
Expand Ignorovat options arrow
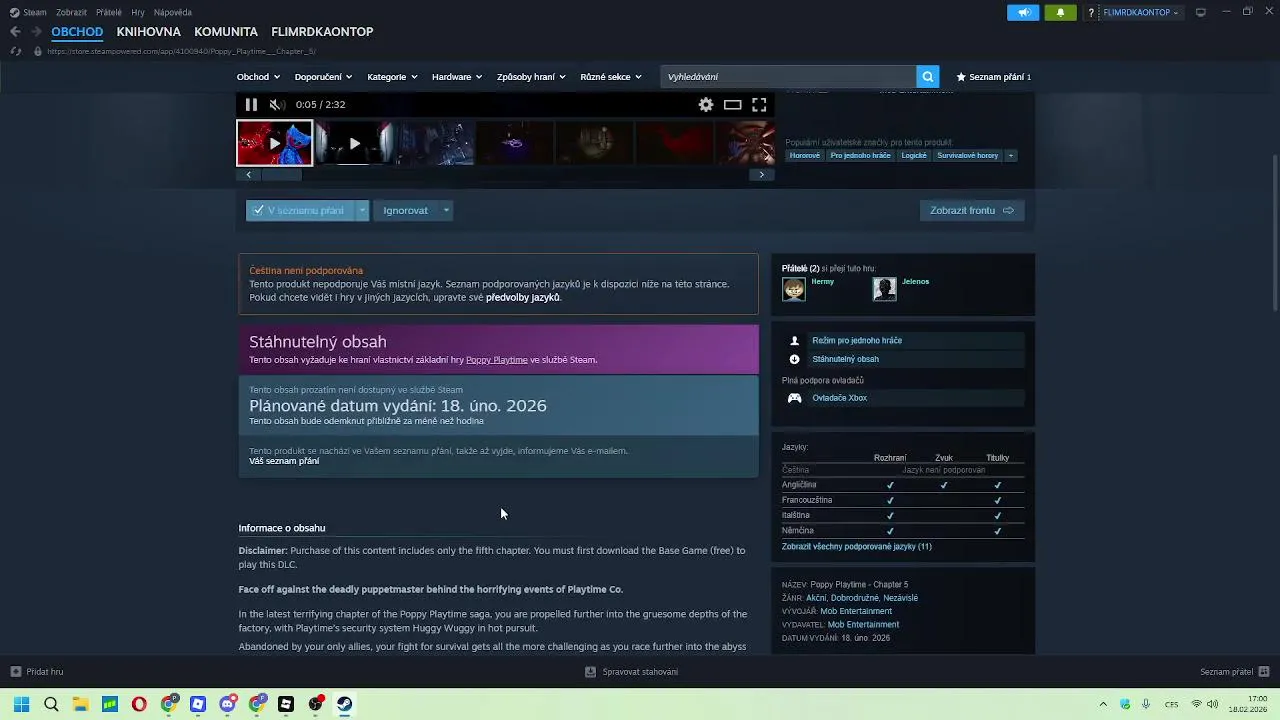[446, 211]
